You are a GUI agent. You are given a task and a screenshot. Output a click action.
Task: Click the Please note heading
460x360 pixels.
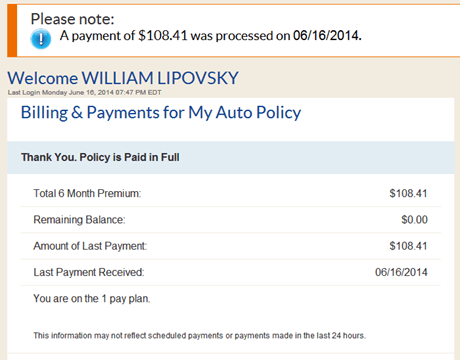tap(72, 19)
